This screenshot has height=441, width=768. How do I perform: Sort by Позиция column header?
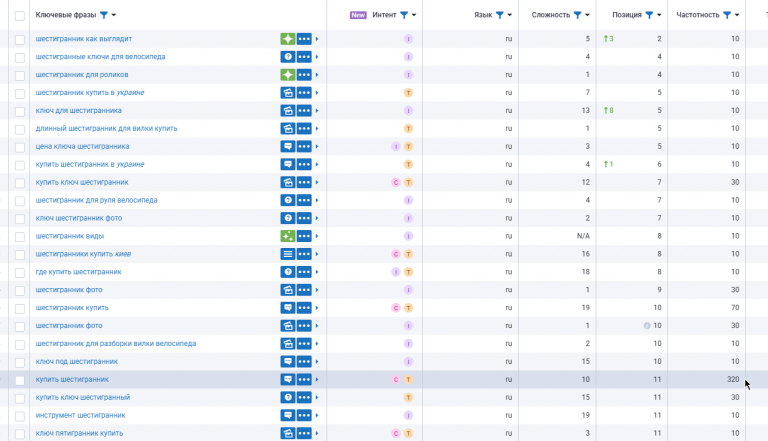(626, 15)
